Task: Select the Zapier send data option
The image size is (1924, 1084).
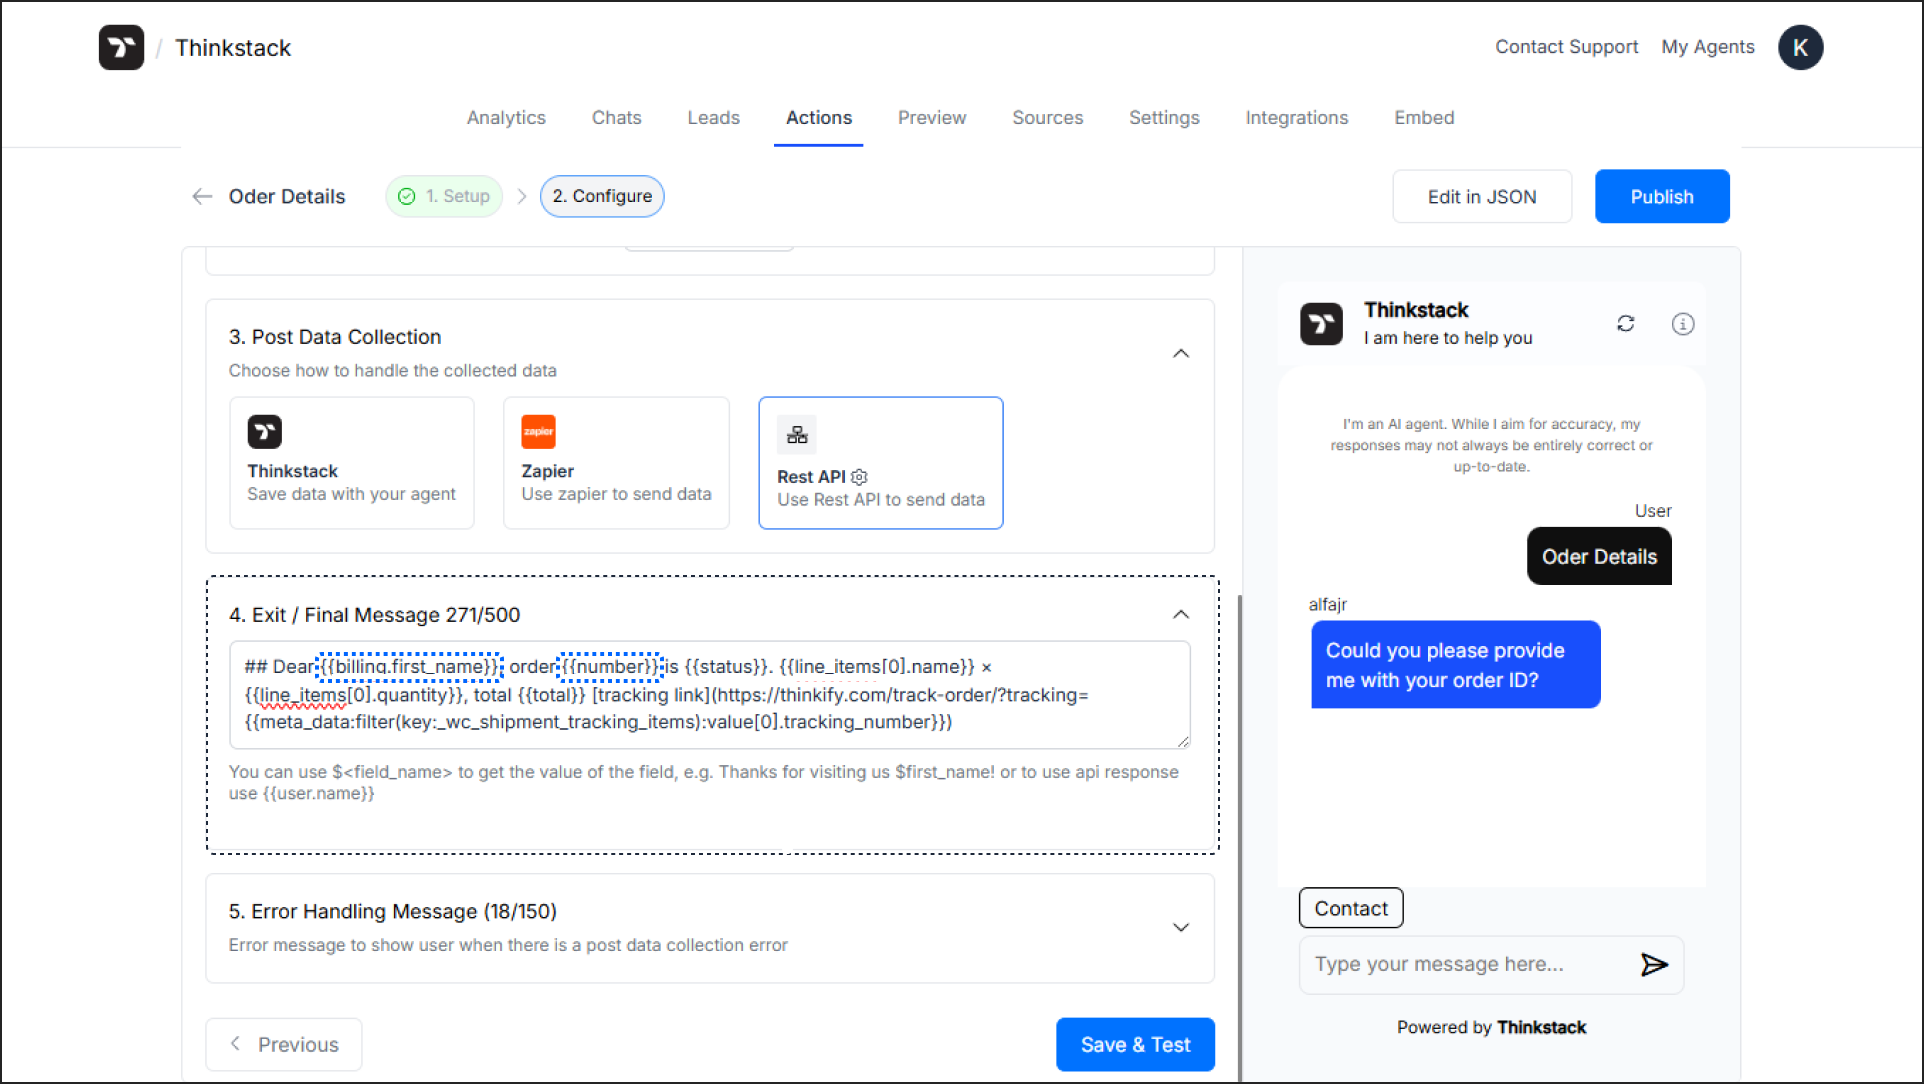Action: (x=616, y=462)
